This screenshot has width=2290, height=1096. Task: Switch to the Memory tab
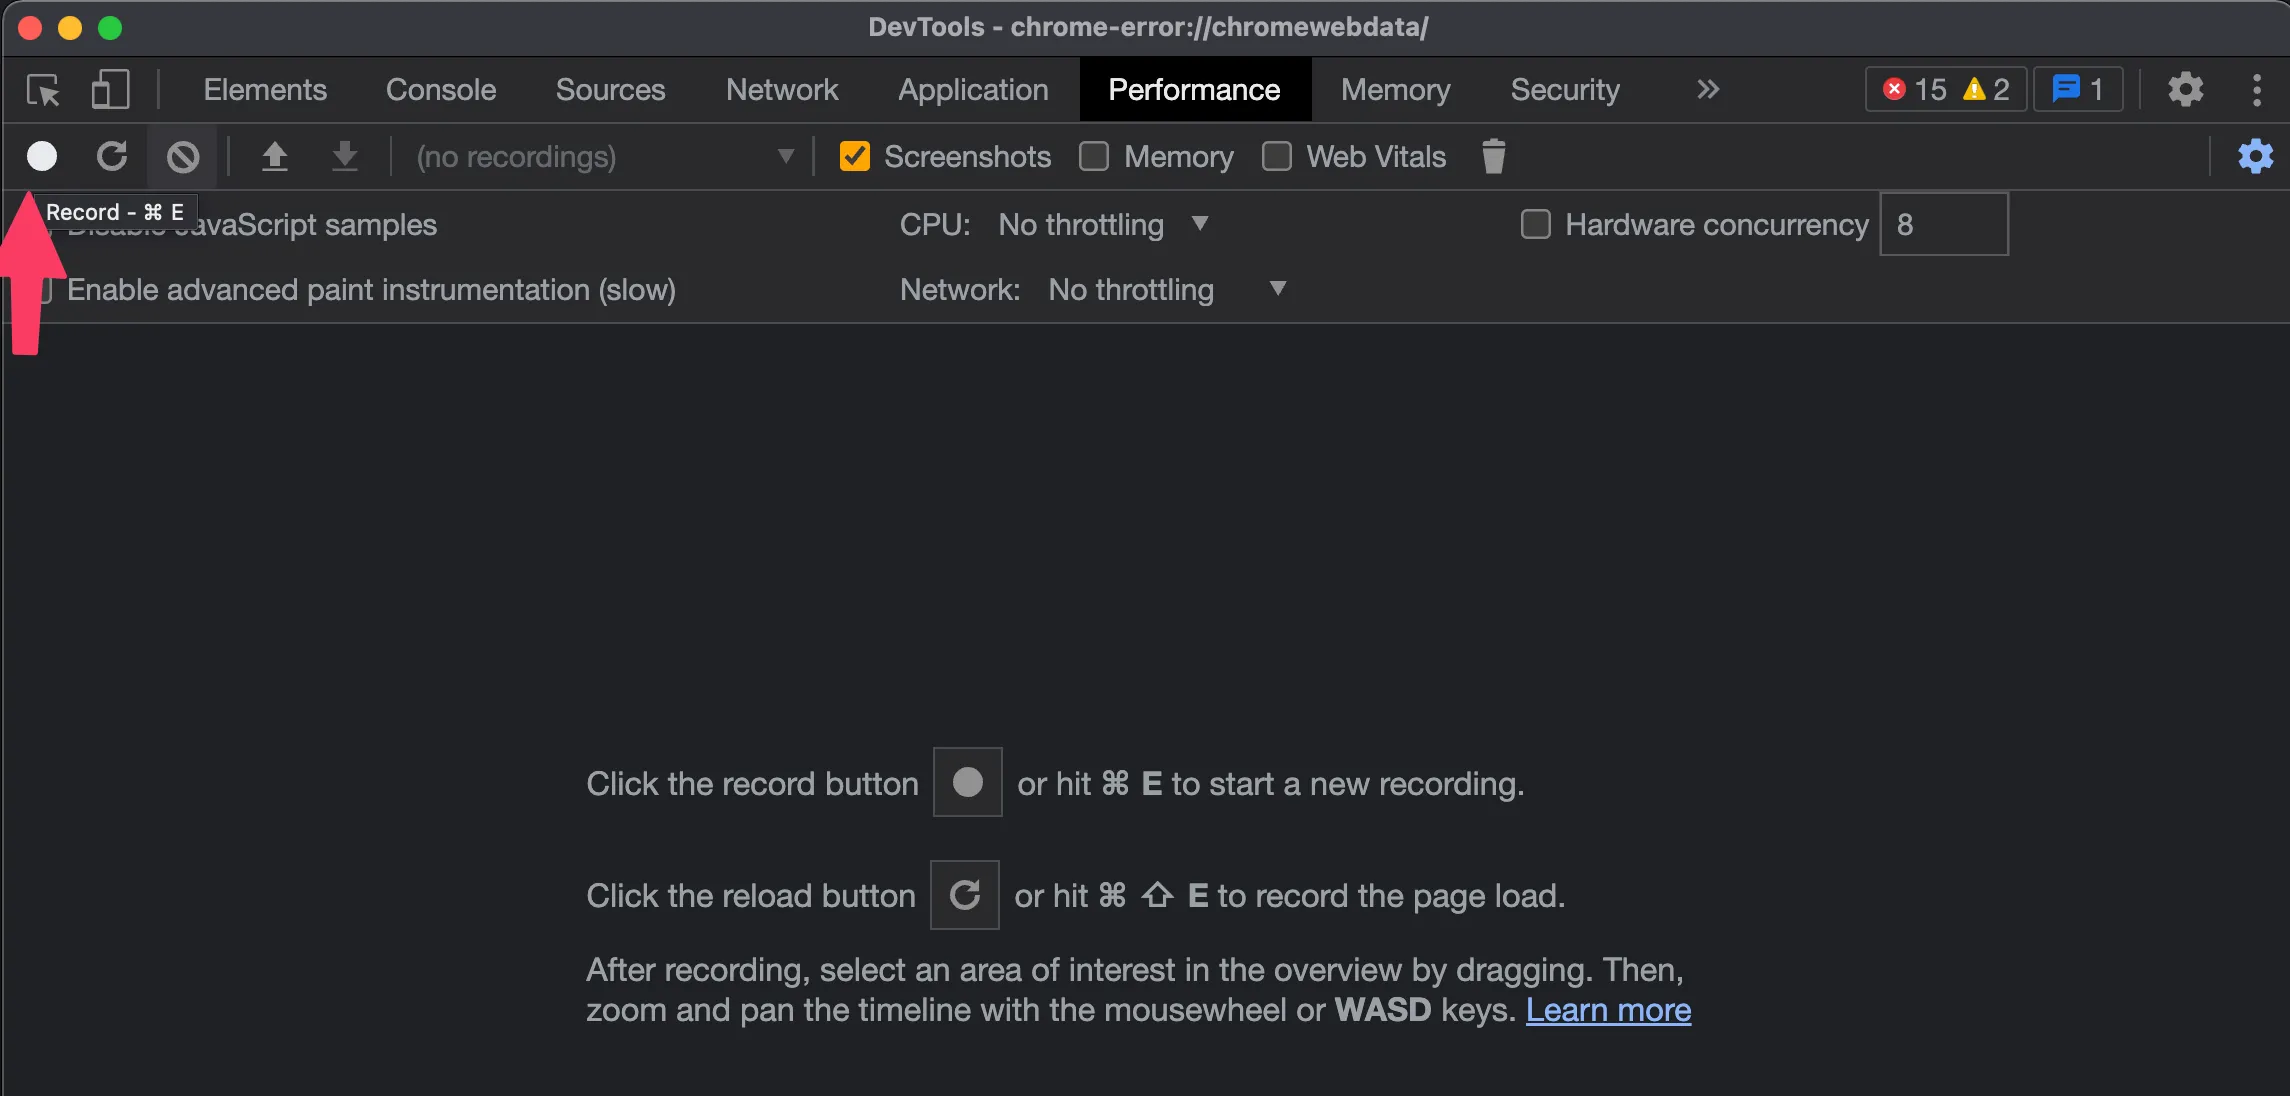pyautogui.click(x=1394, y=89)
